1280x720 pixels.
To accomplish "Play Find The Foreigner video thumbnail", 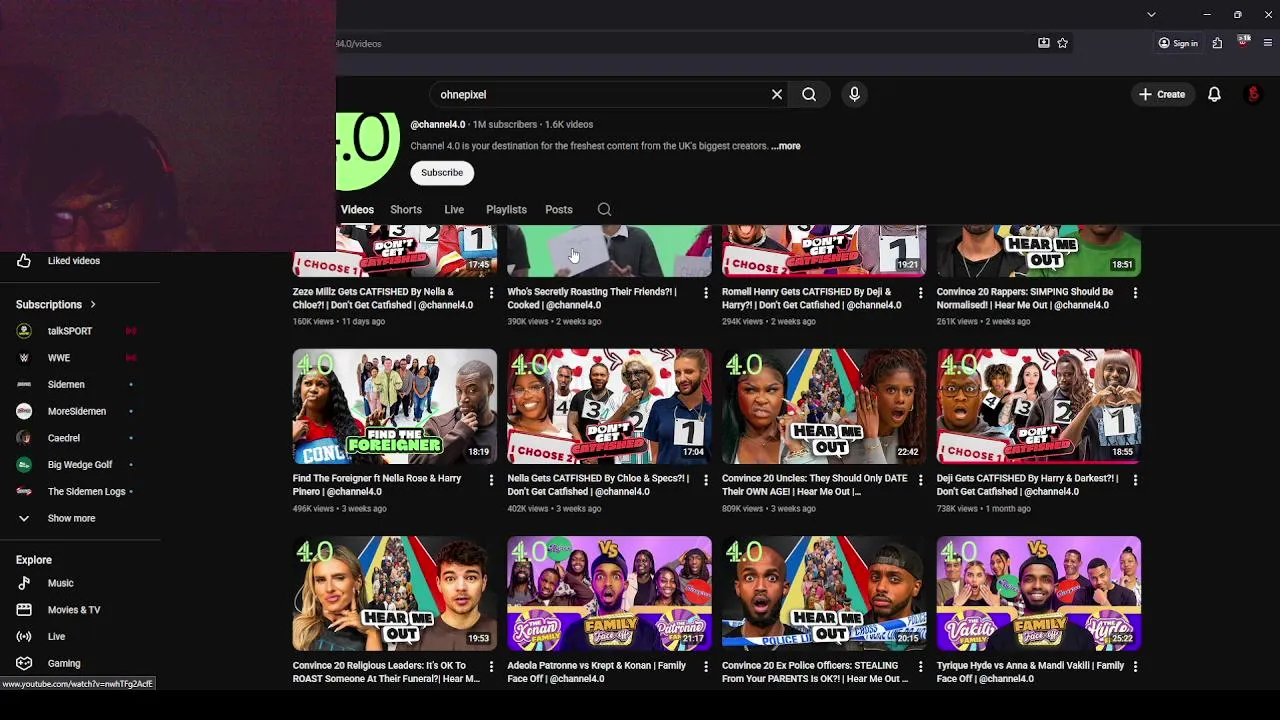I will (394, 406).
